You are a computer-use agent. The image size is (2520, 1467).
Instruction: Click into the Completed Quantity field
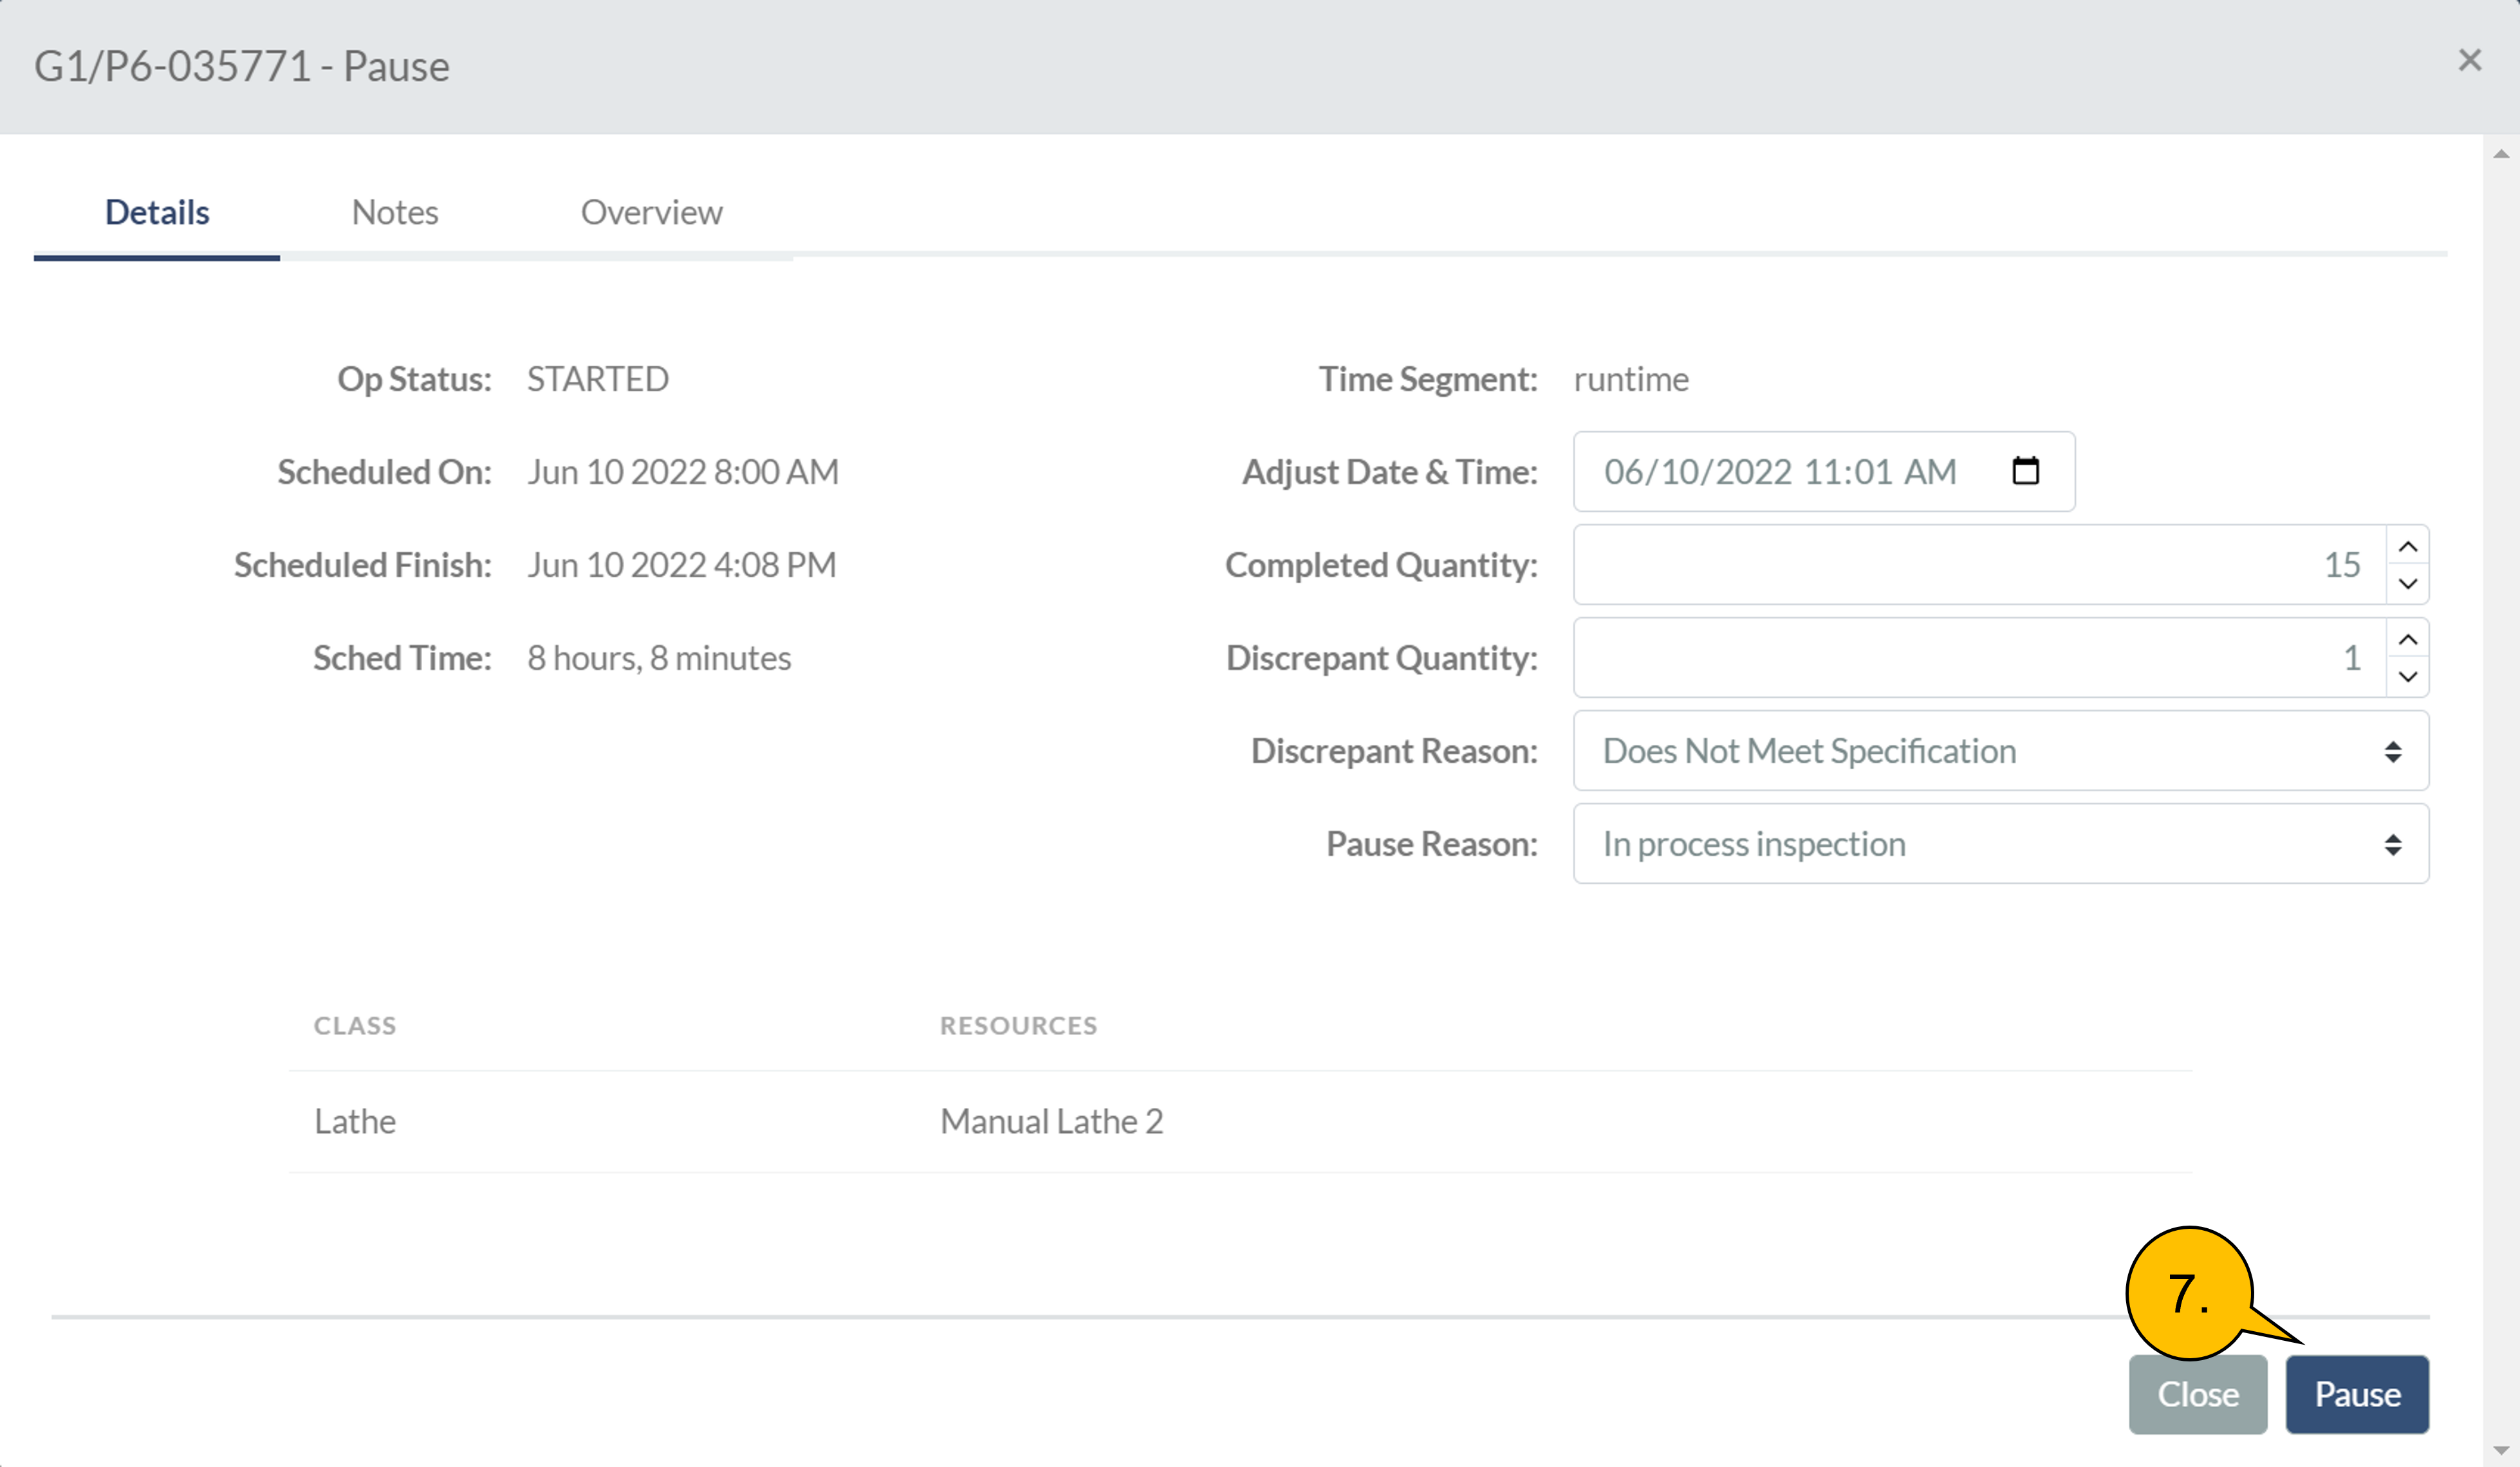(x=1978, y=565)
